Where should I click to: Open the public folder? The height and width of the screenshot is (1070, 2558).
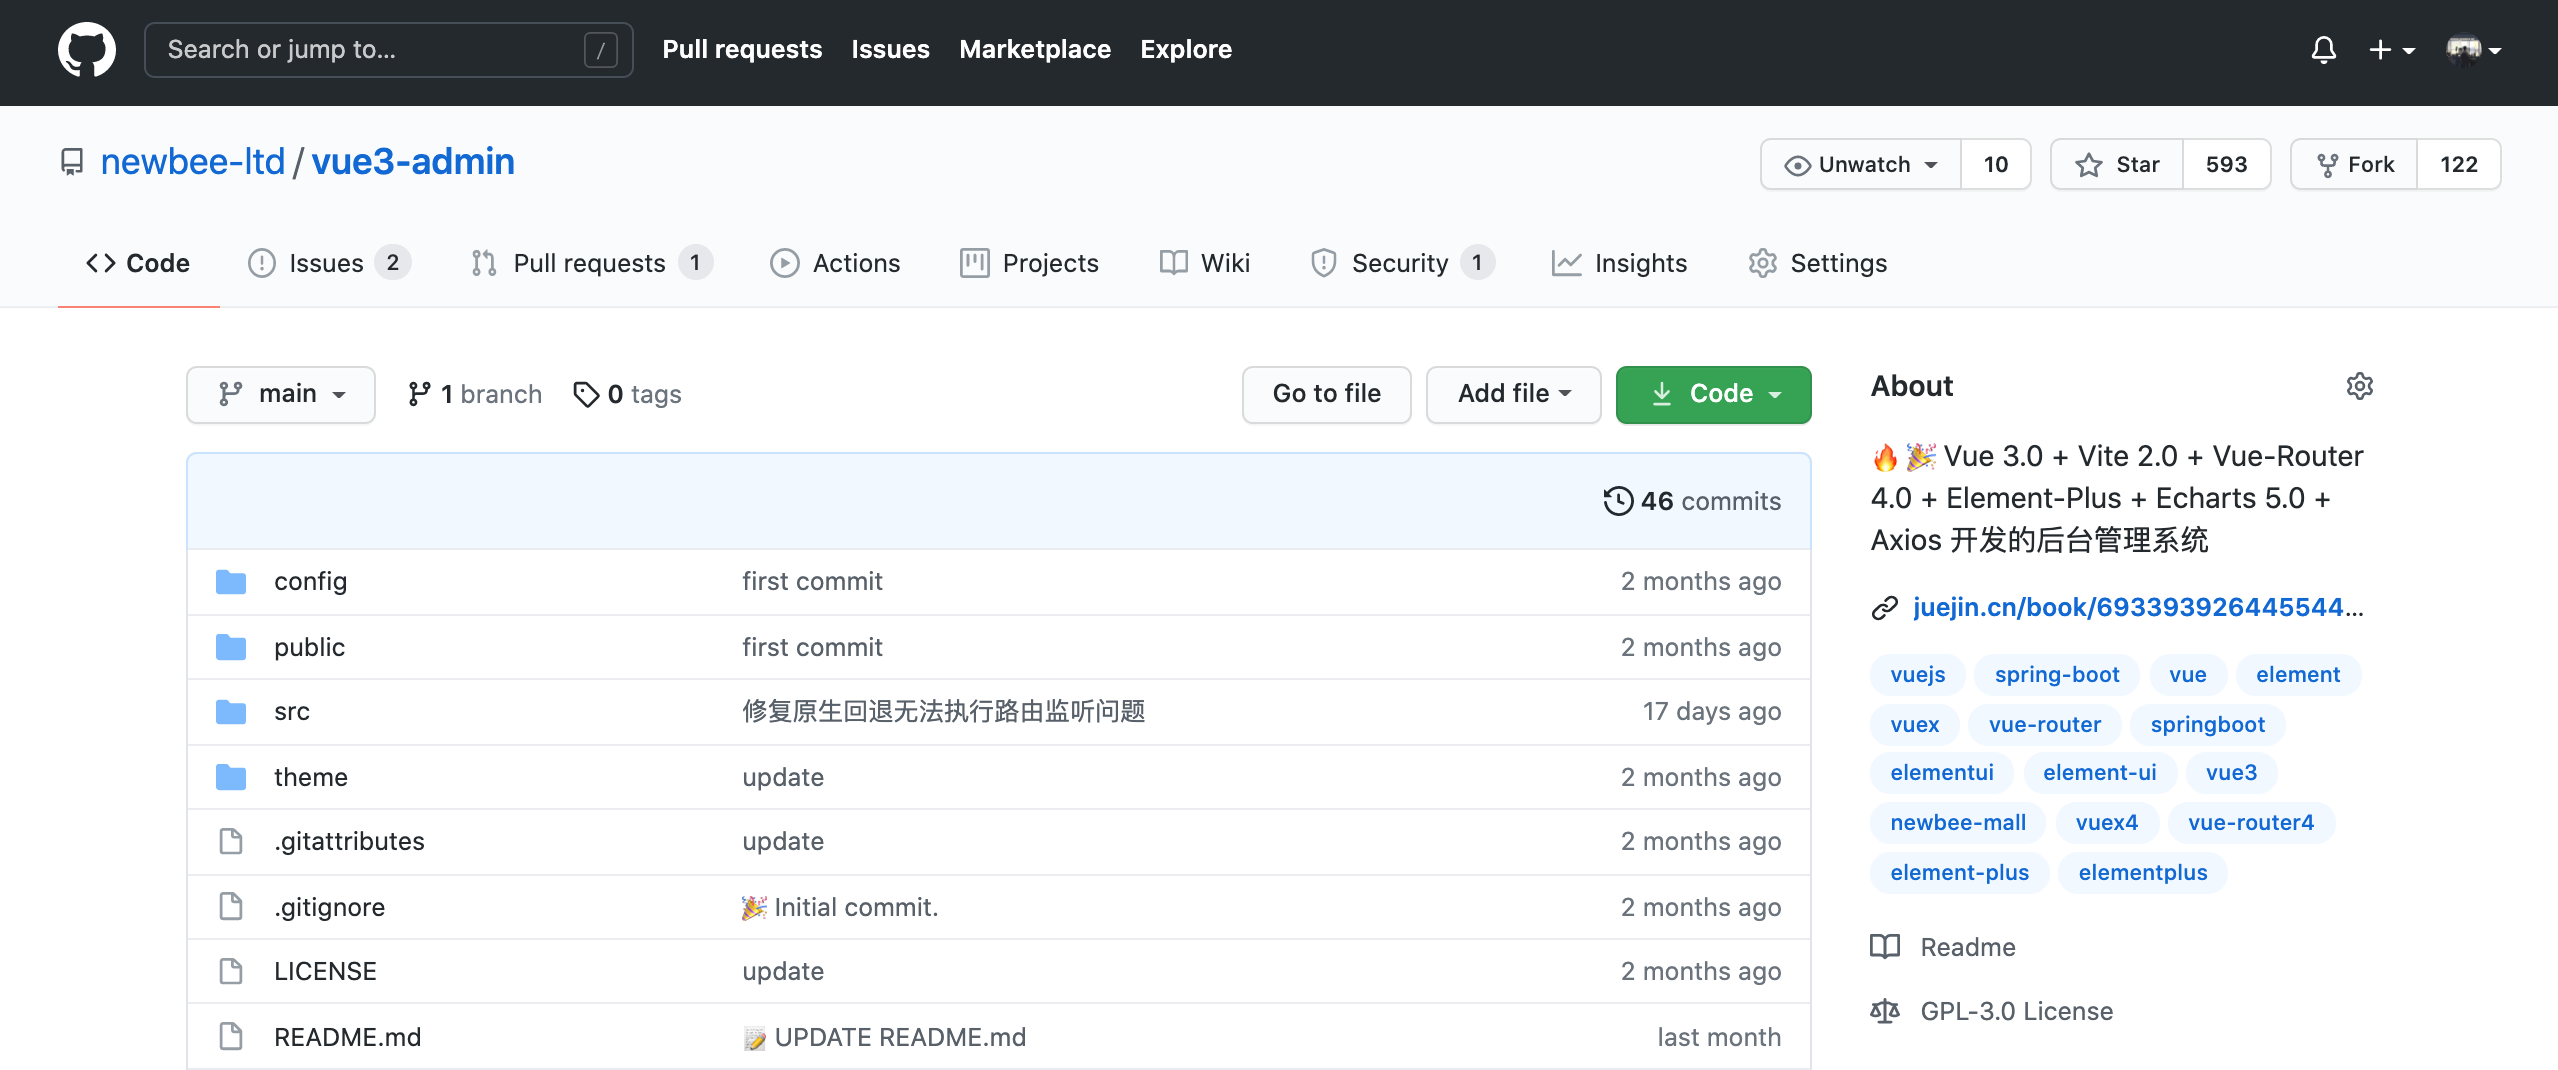(309, 647)
